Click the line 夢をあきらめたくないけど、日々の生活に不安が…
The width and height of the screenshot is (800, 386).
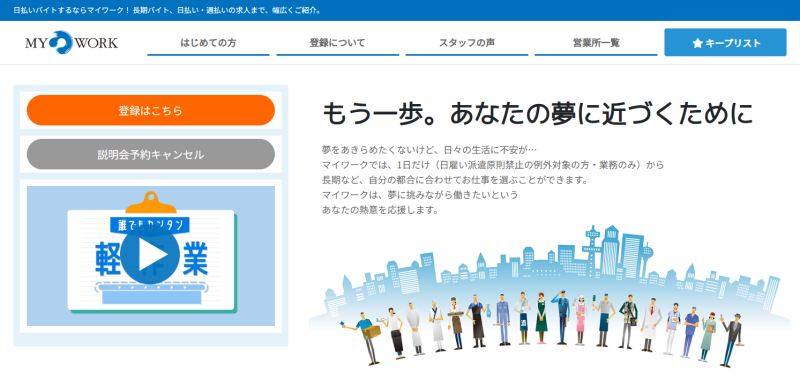[429, 150]
